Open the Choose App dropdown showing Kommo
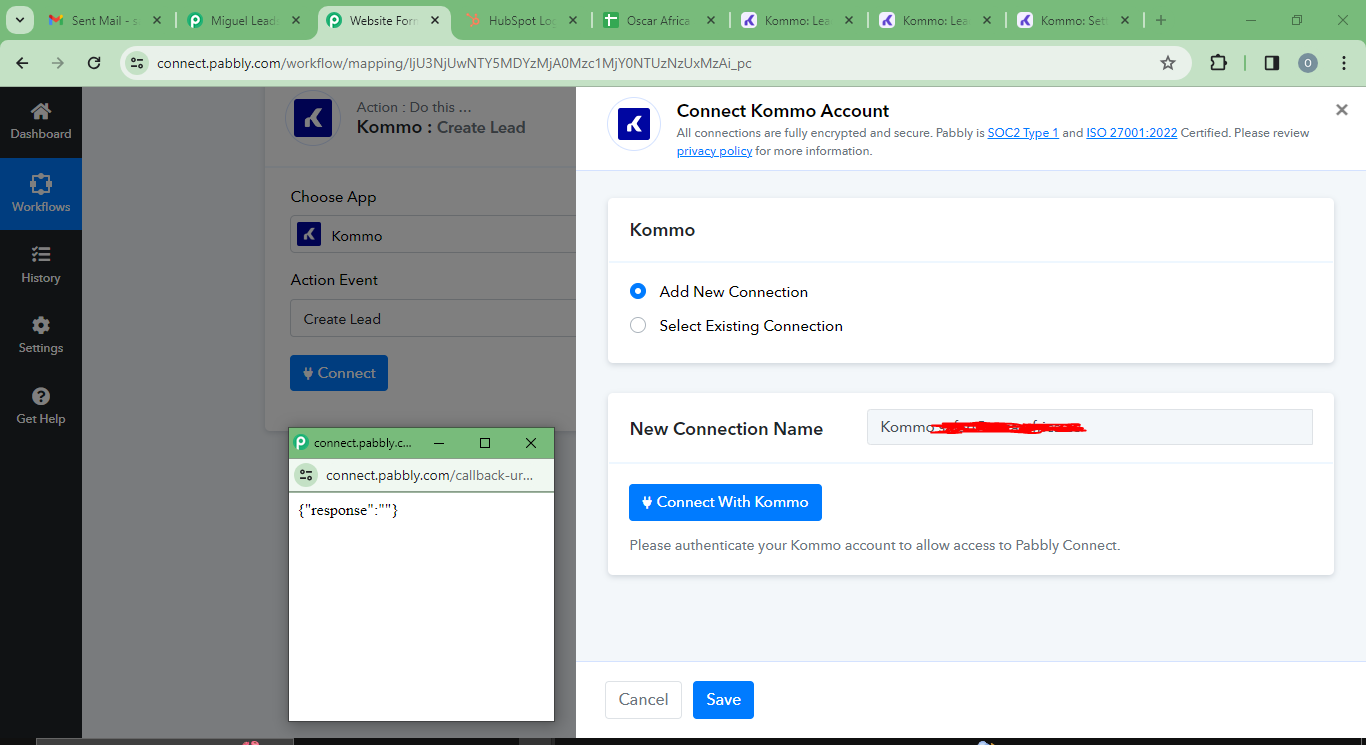 point(433,235)
